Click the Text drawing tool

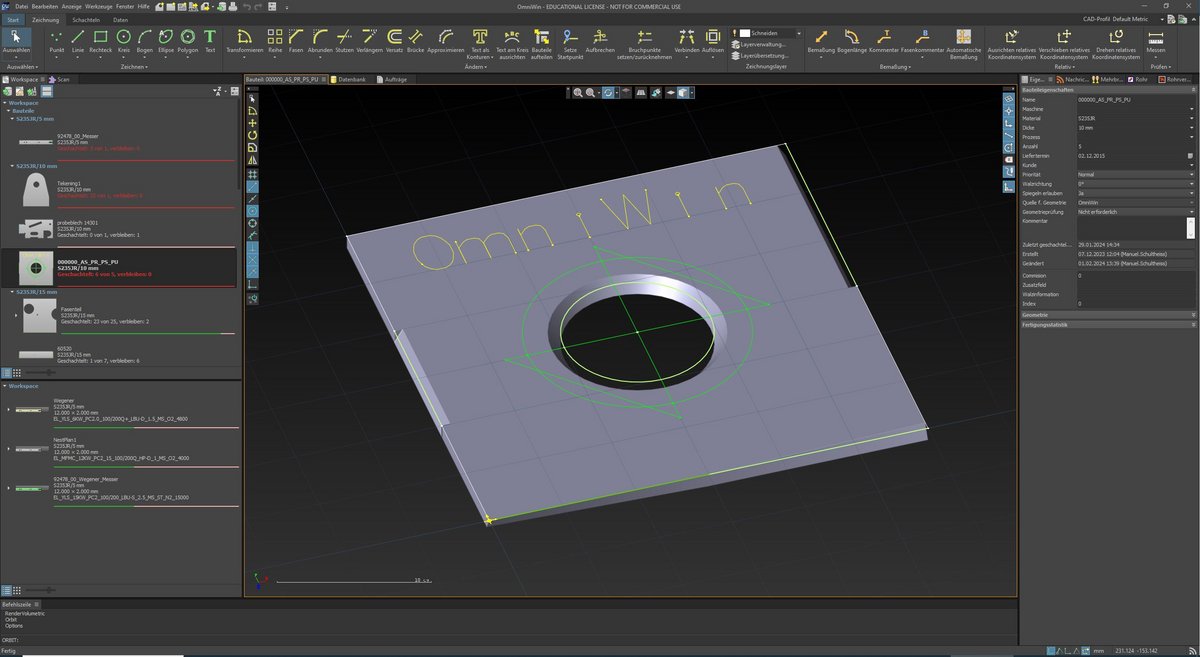pos(210,41)
